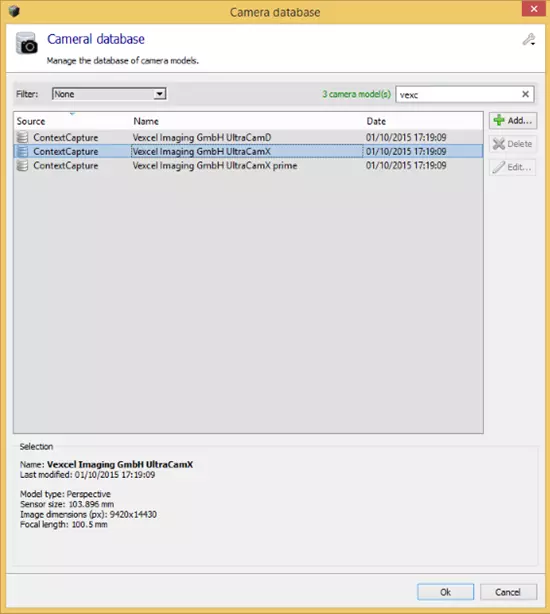Cancel the camera database dialog
Screen dimensions: 550x614
click(x=508, y=592)
